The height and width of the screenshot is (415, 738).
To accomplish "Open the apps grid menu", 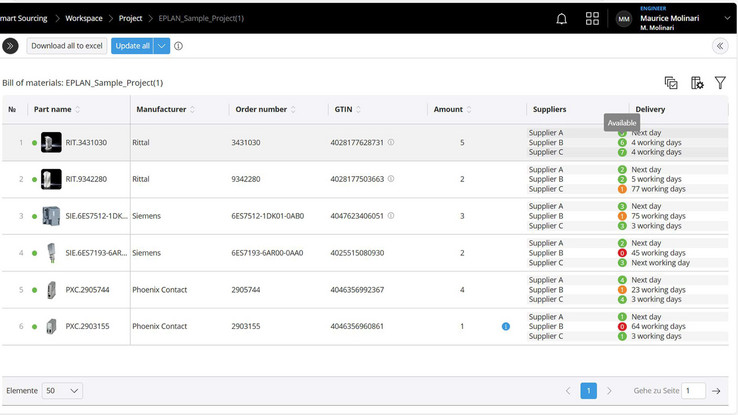I will (x=592, y=18).
